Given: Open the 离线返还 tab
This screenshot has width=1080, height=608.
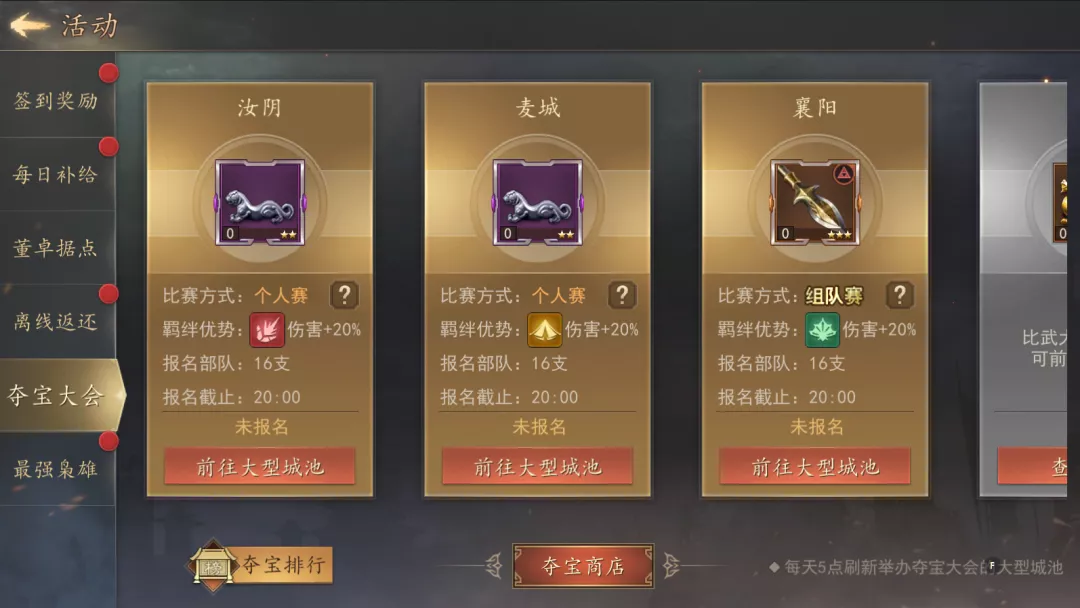Looking at the screenshot, I should coord(58,322).
